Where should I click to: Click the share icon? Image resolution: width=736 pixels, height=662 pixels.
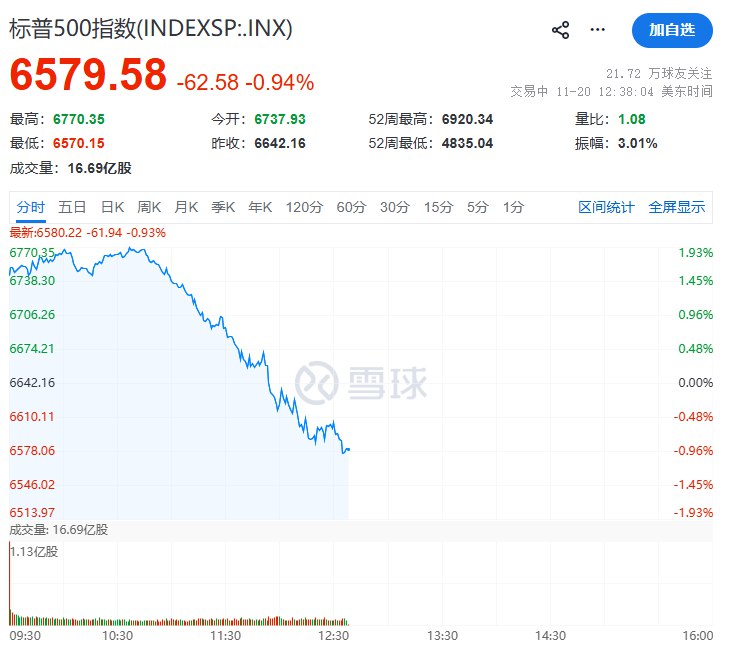[x=560, y=30]
